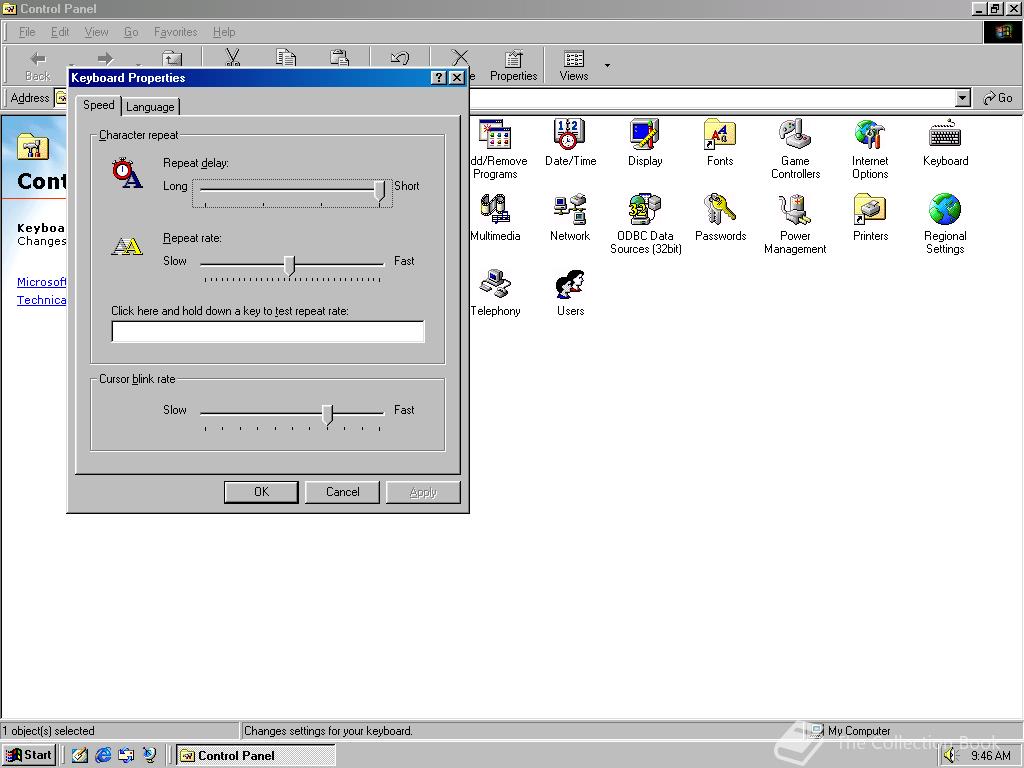The image size is (1024, 768).
Task: Open the Edit menu
Action: click(x=60, y=32)
